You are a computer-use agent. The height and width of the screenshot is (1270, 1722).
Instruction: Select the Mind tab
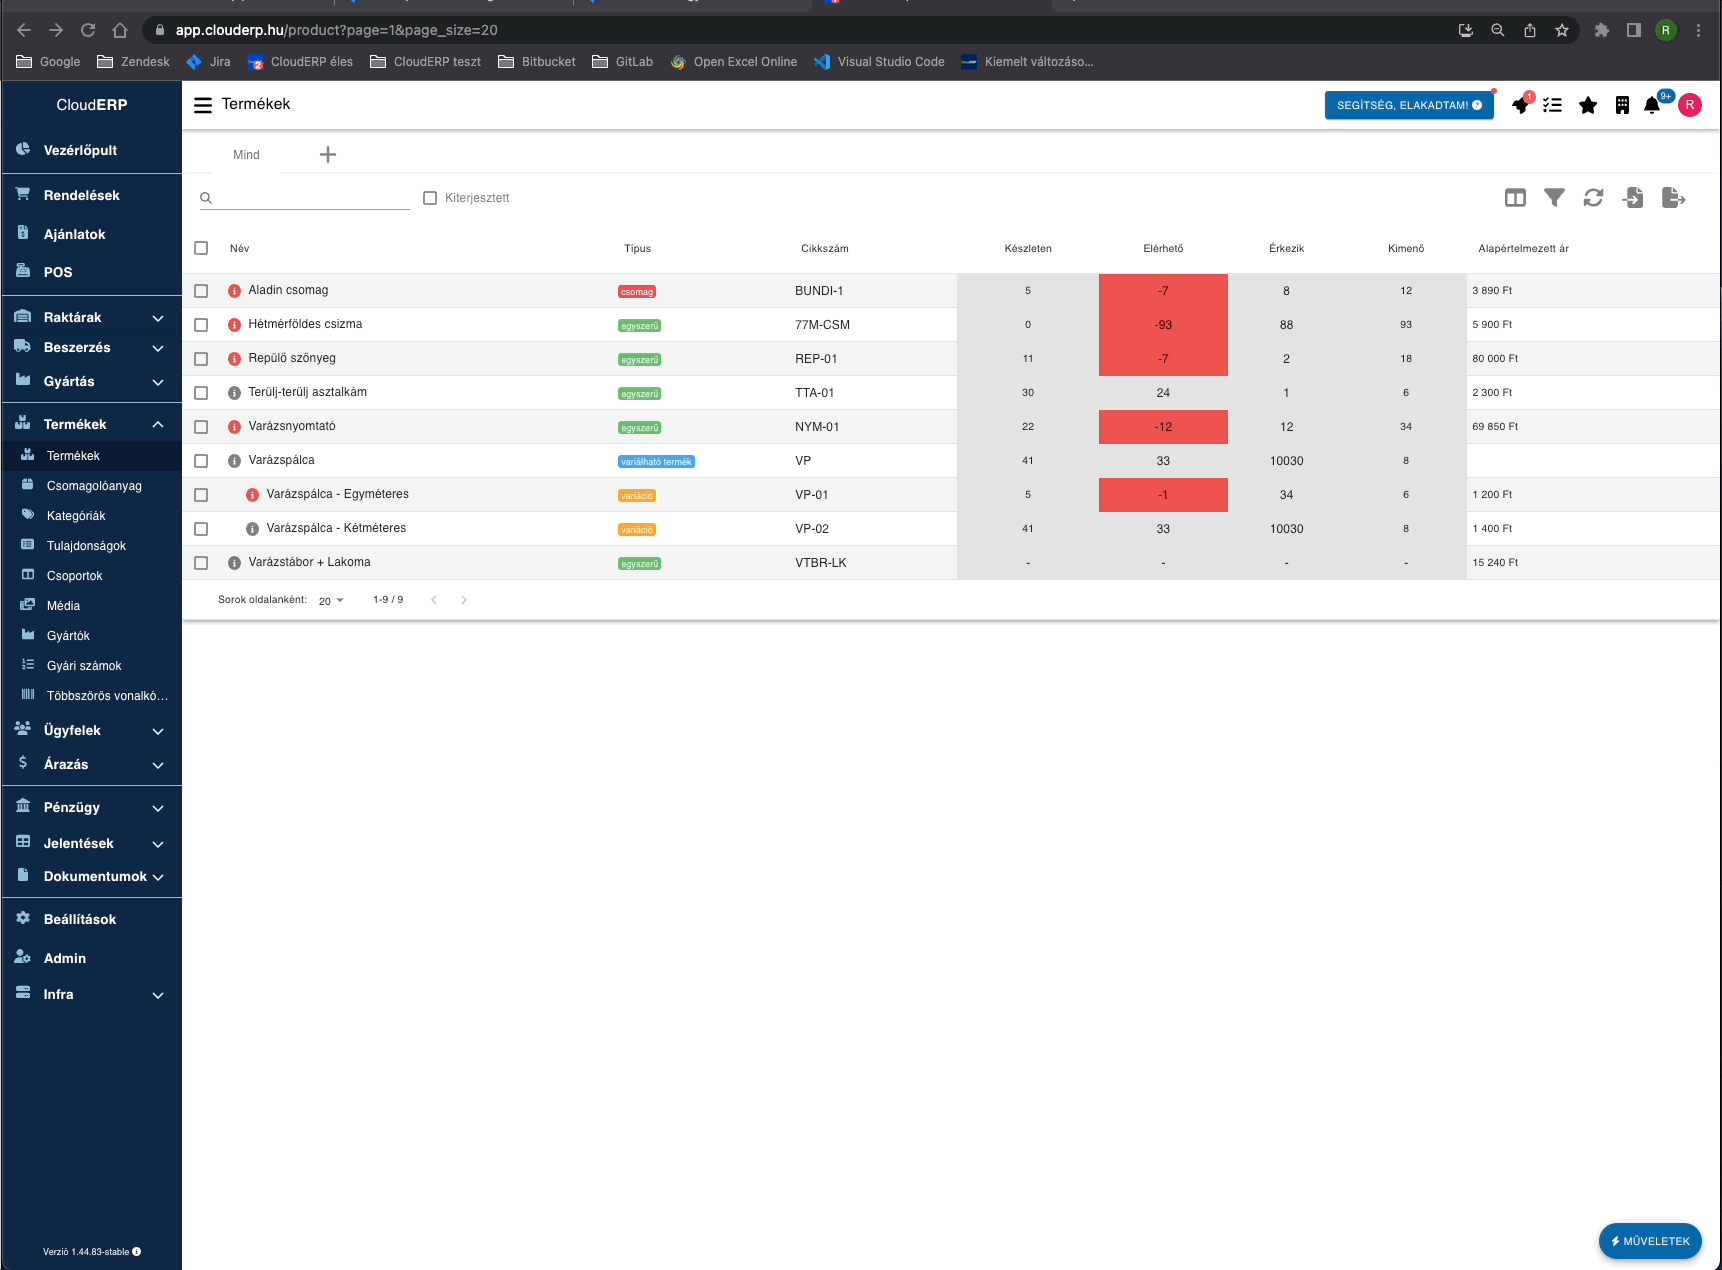pos(246,155)
